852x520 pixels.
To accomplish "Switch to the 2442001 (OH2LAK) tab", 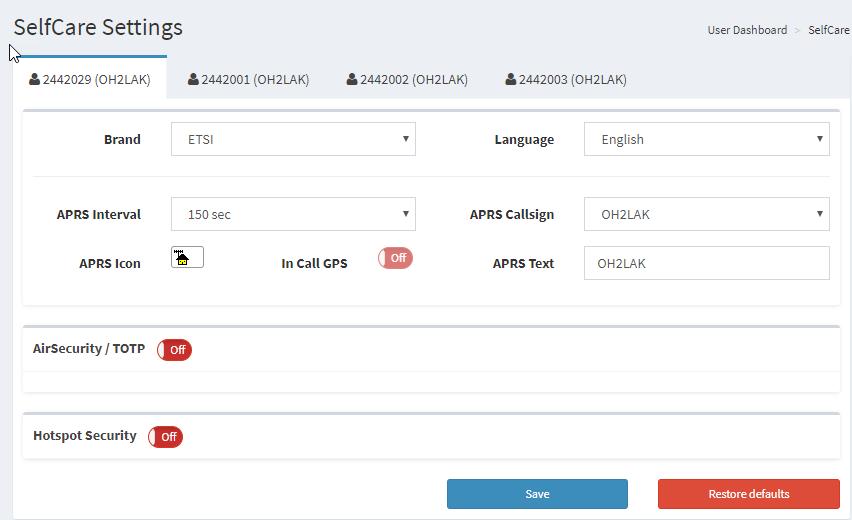I will point(248,79).
